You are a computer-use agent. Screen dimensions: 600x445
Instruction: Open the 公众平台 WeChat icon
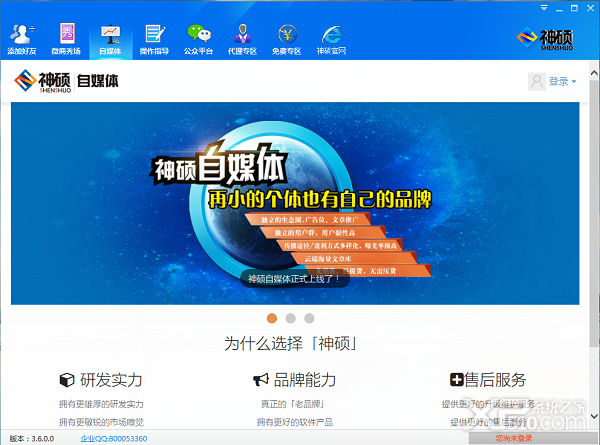pyautogui.click(x=199, y=39)
